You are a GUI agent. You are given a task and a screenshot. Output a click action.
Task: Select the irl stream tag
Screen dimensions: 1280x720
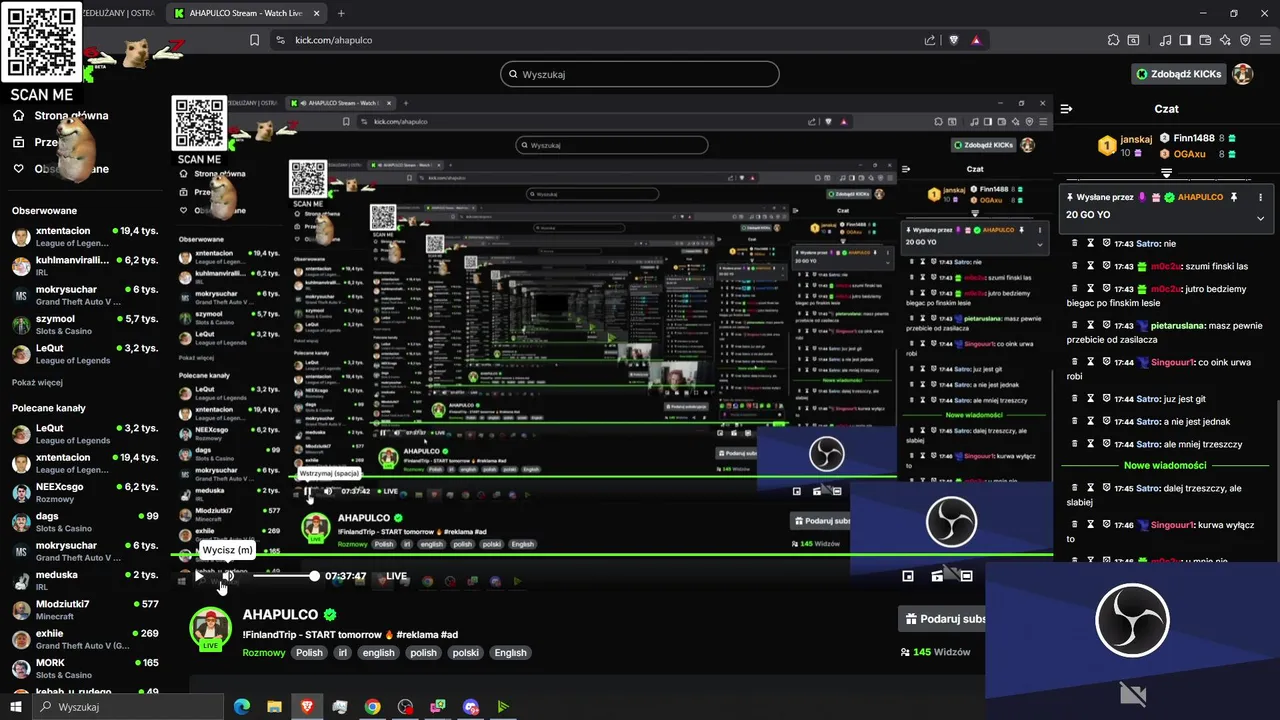(343, 653)
